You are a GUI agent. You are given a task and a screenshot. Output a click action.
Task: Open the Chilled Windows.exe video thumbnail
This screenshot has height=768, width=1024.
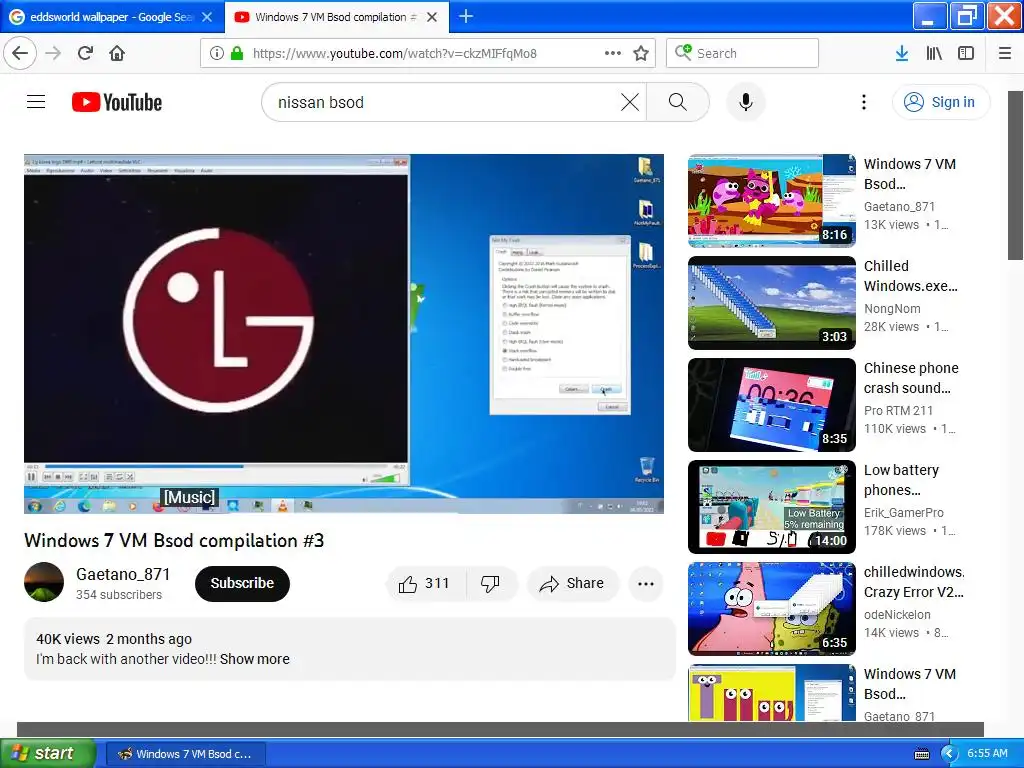point(771,303)
